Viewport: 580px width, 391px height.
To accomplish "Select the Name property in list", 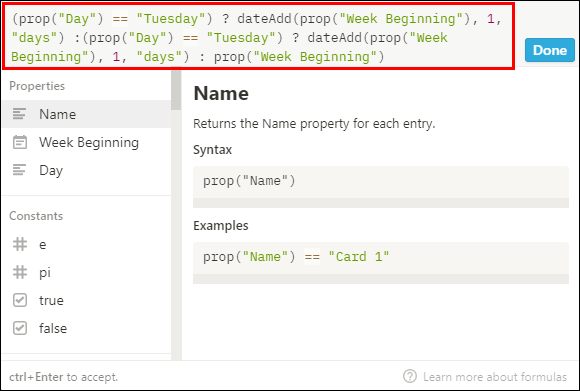I will (x=87, y=114).
